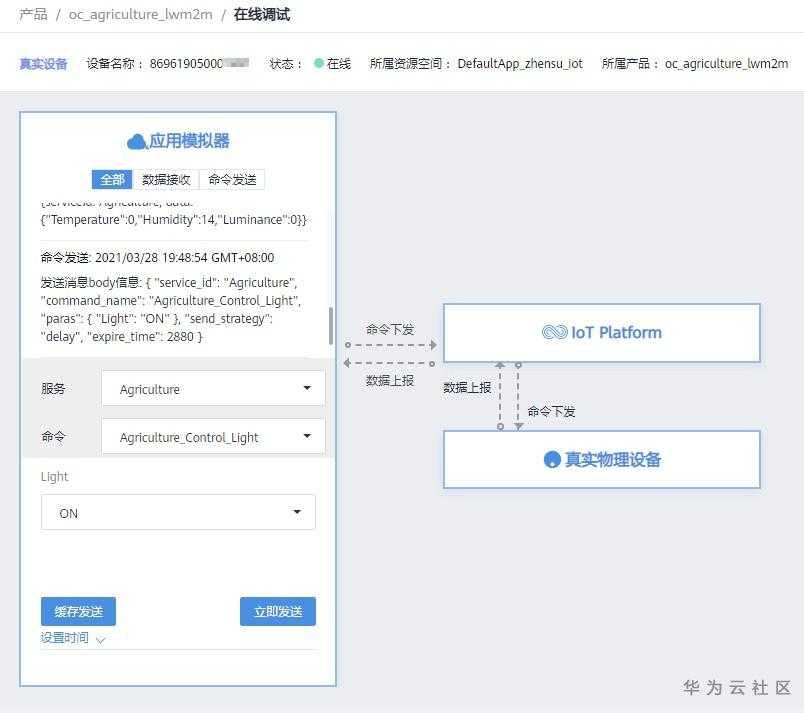The height and width of the screenshot is (713, 804).
Task: Select the 全部 tab
Action: pos(112,179)
